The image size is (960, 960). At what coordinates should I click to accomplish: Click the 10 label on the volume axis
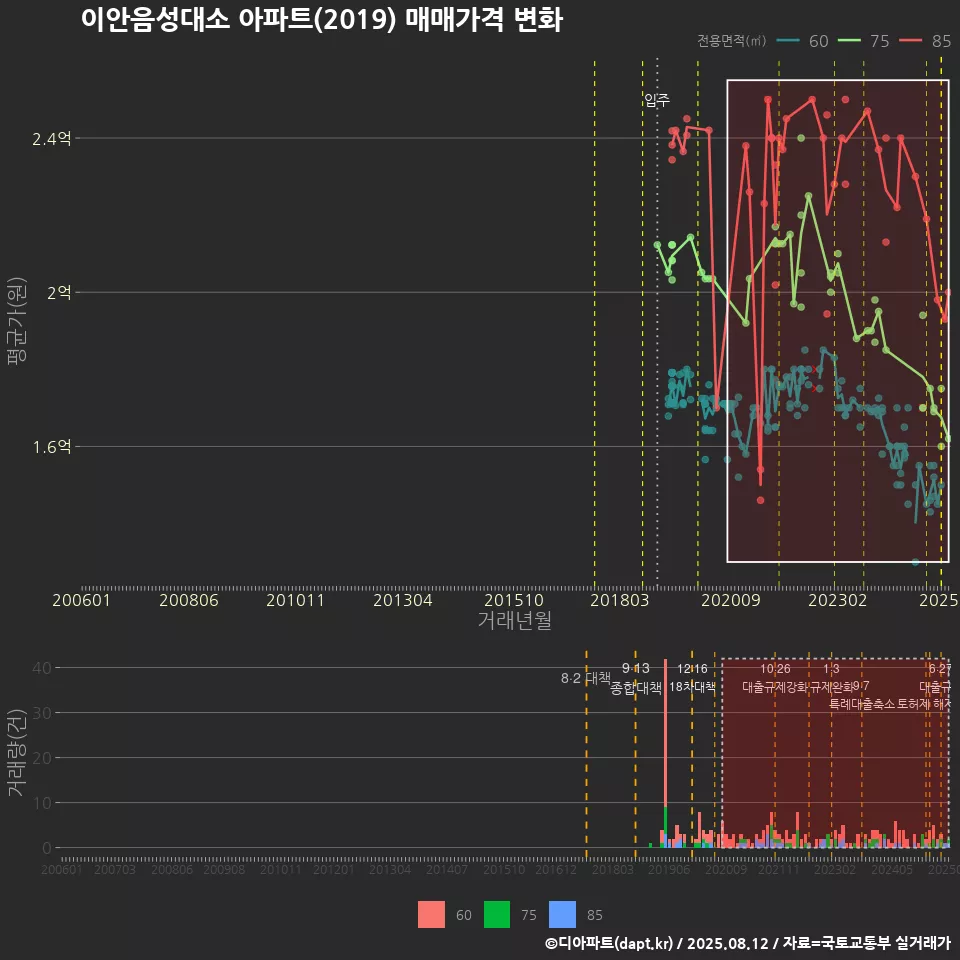pyautogui.click(x=42, y=803)
